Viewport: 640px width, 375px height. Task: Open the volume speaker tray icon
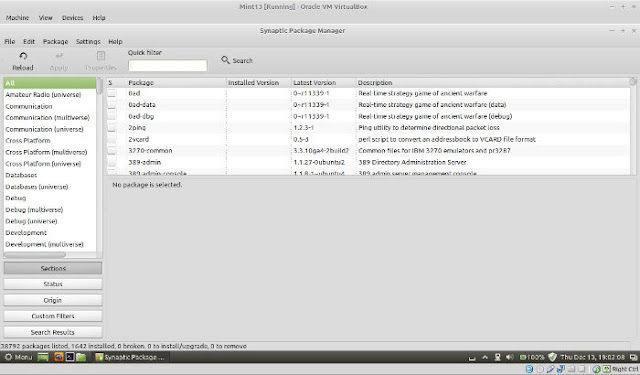[509, 357]
